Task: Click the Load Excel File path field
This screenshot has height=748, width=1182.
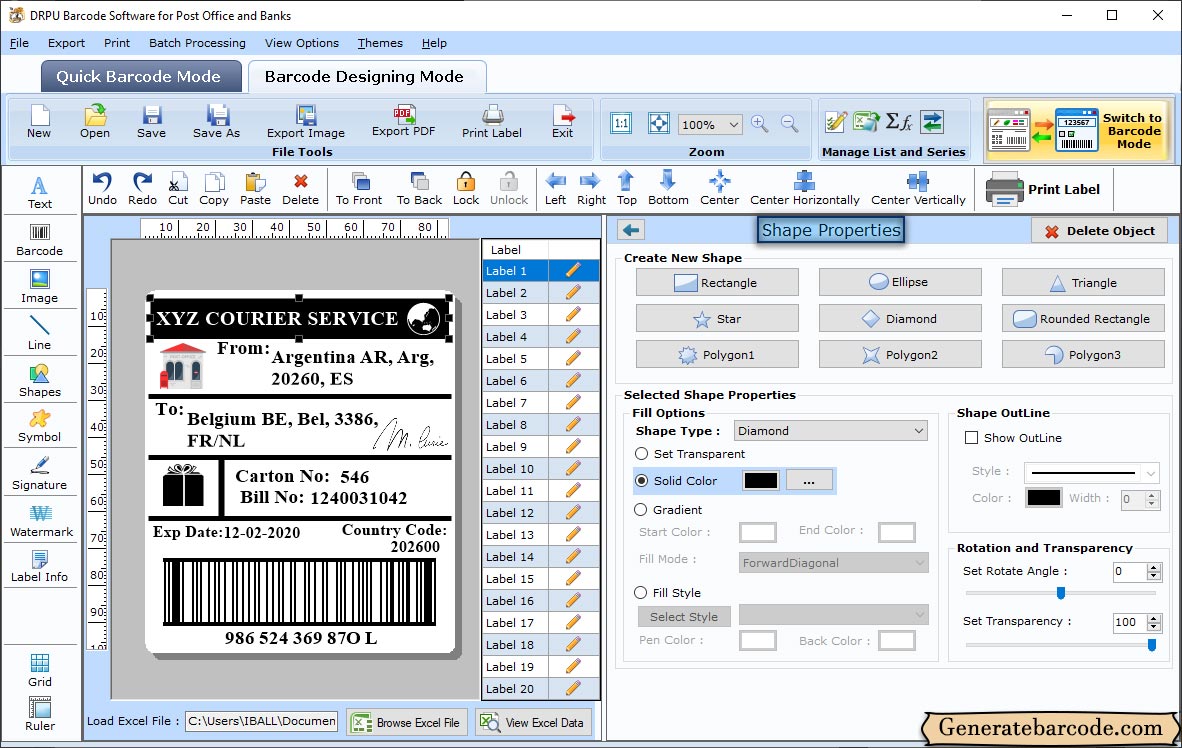Action: coord(262,721)
